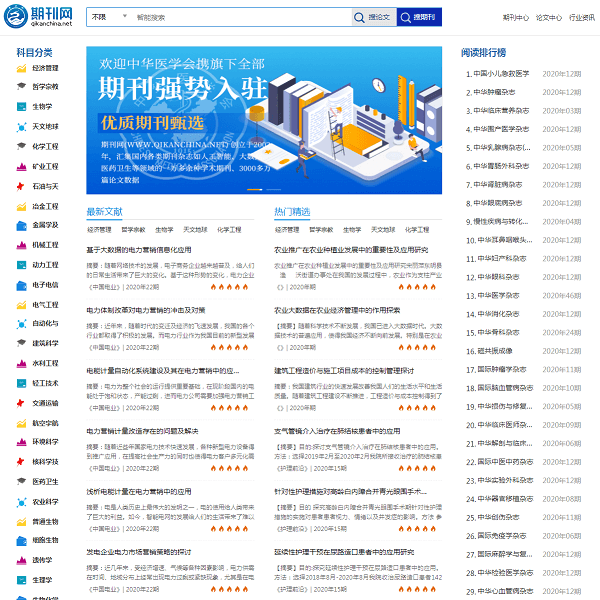The width and height of the screenshot is (600, 600).
Task: Click the 农业科学 category icon
Action: pyautogui.click(x=21, y=502)
